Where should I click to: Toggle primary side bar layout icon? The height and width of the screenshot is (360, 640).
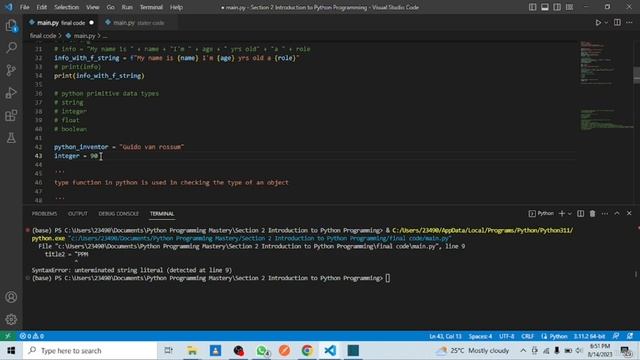point(532,7)
